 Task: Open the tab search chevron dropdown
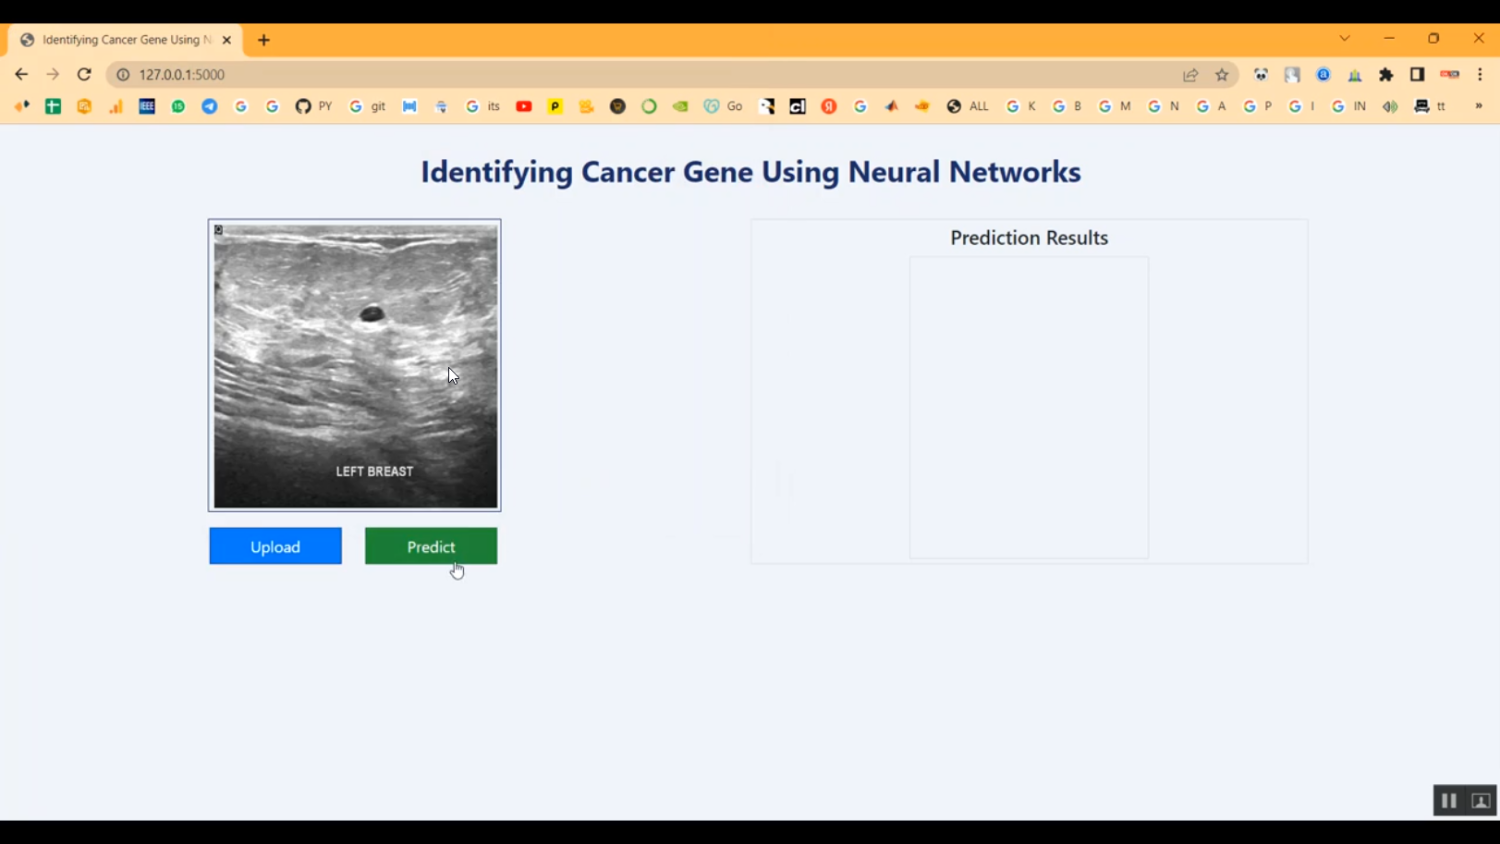coord(1344,38)
